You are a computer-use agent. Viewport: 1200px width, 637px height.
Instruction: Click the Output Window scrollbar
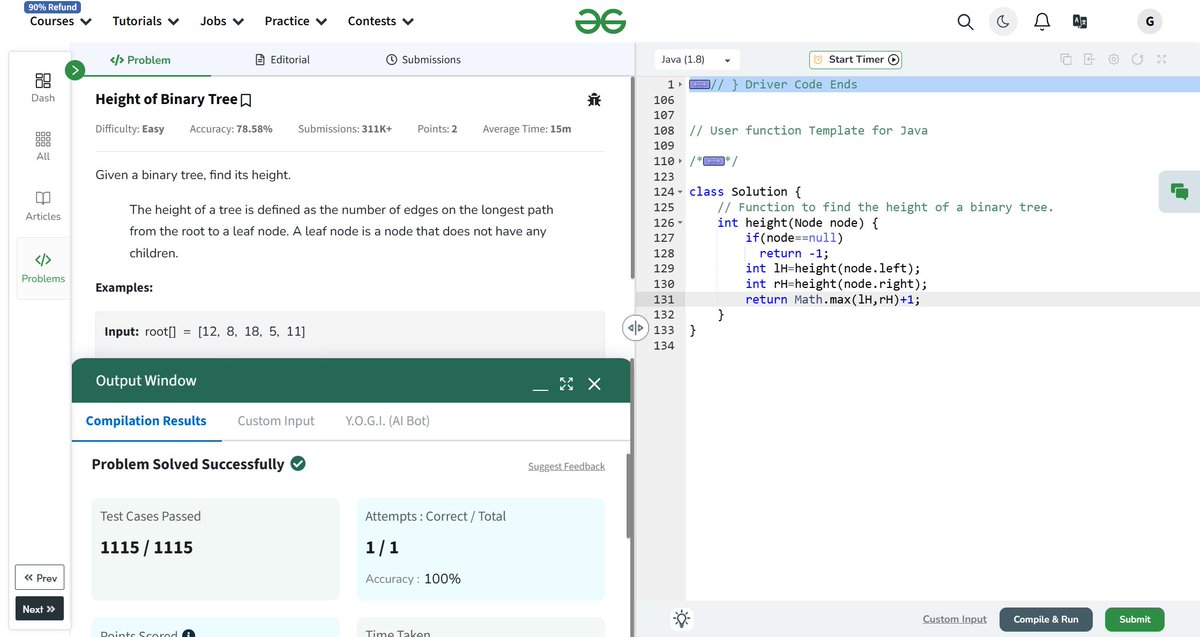628,496
